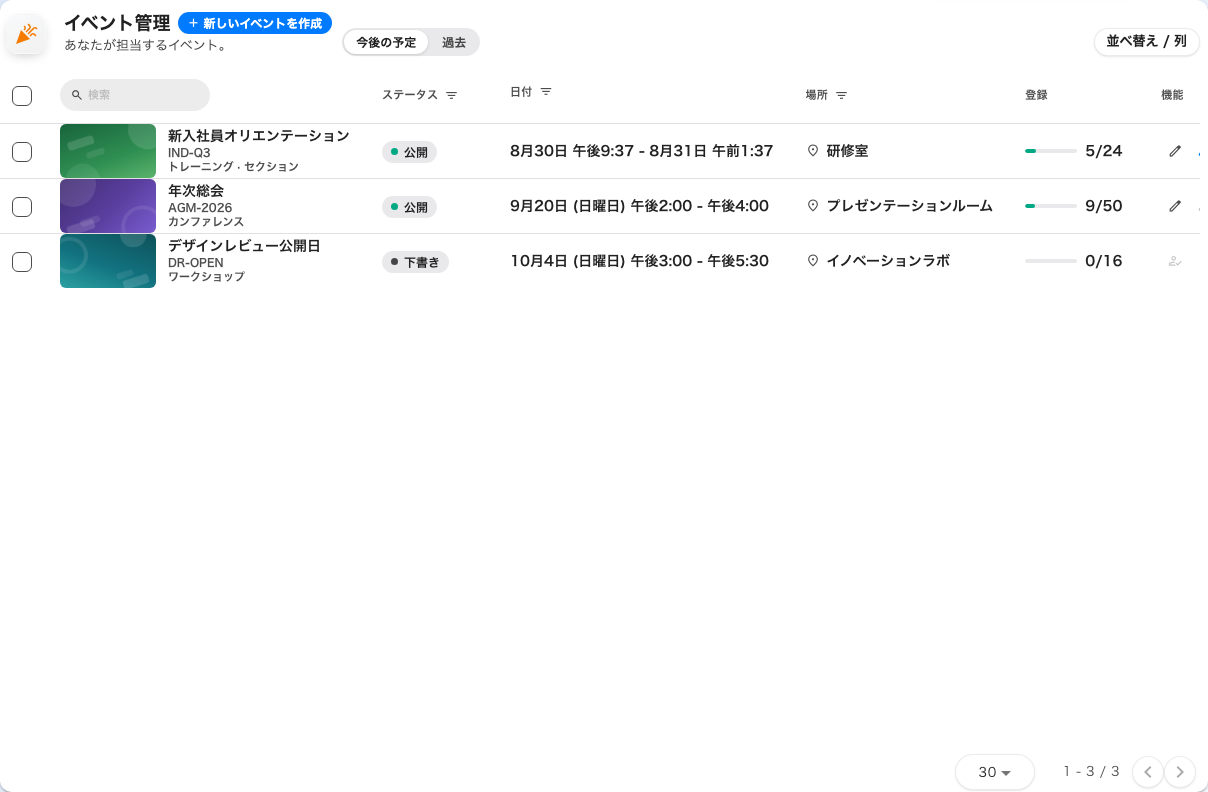The height and width of the screenshot is (792, 1208).
Task: Click the party popper app icon
Action: [27, 34]
